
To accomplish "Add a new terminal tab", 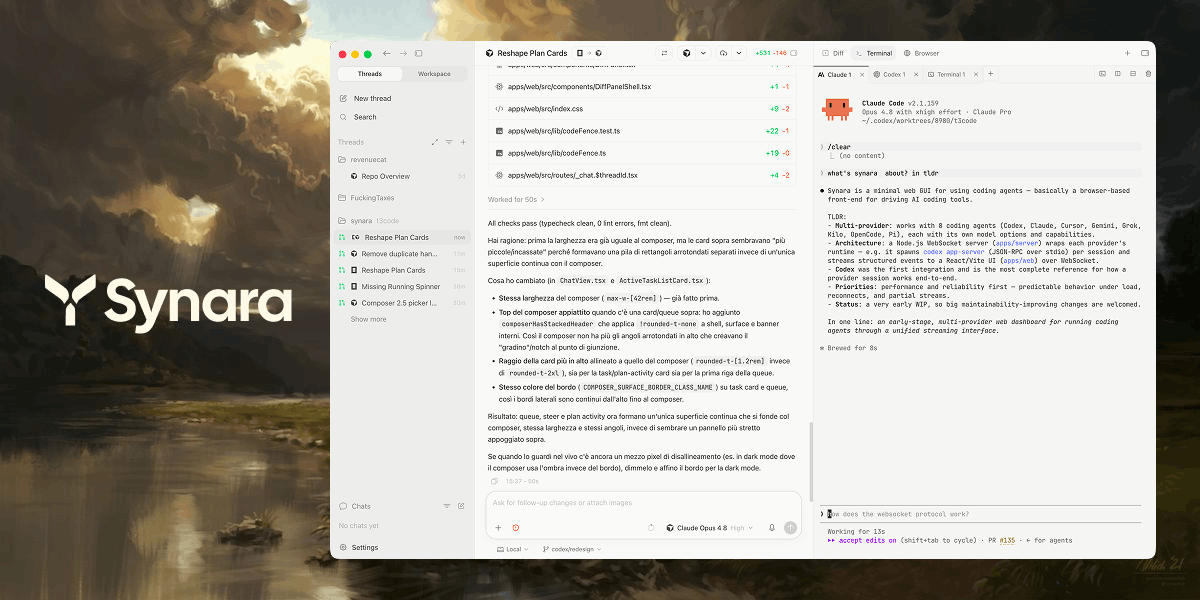I will (x=990, y=74).
